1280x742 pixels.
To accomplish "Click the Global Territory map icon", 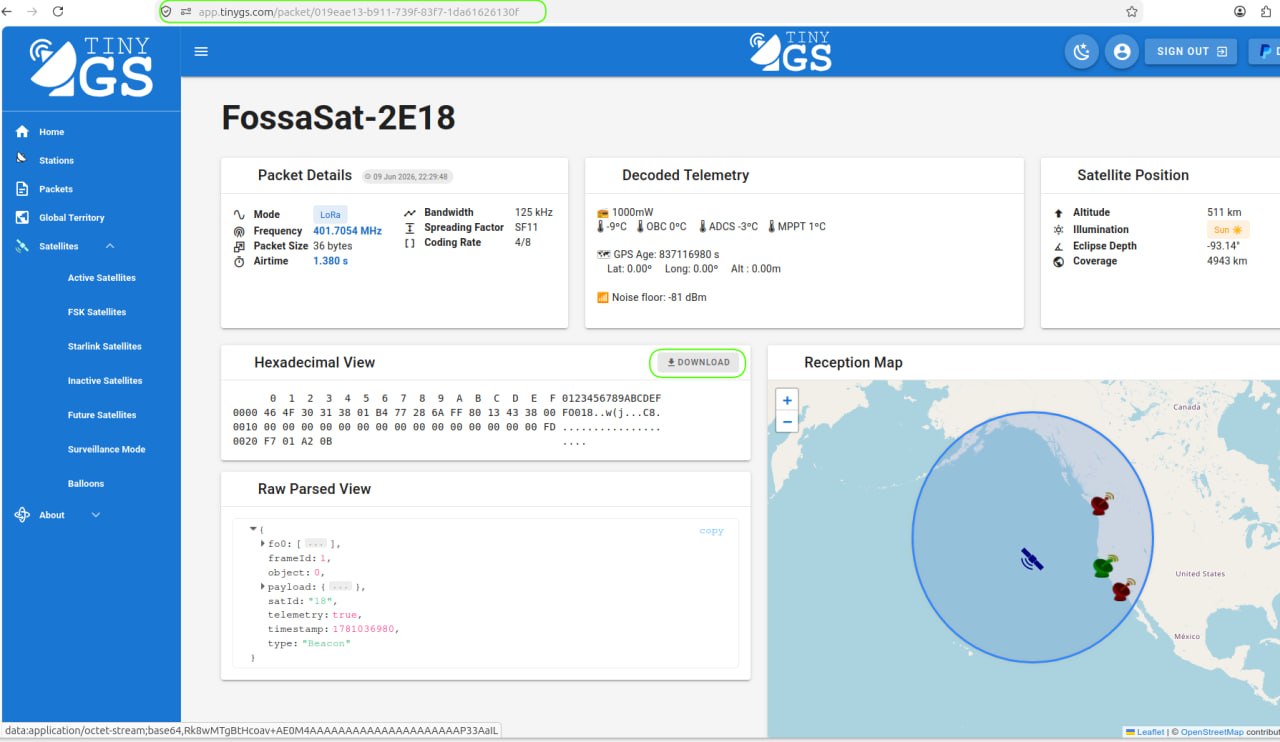I will (x=22, y=217).
